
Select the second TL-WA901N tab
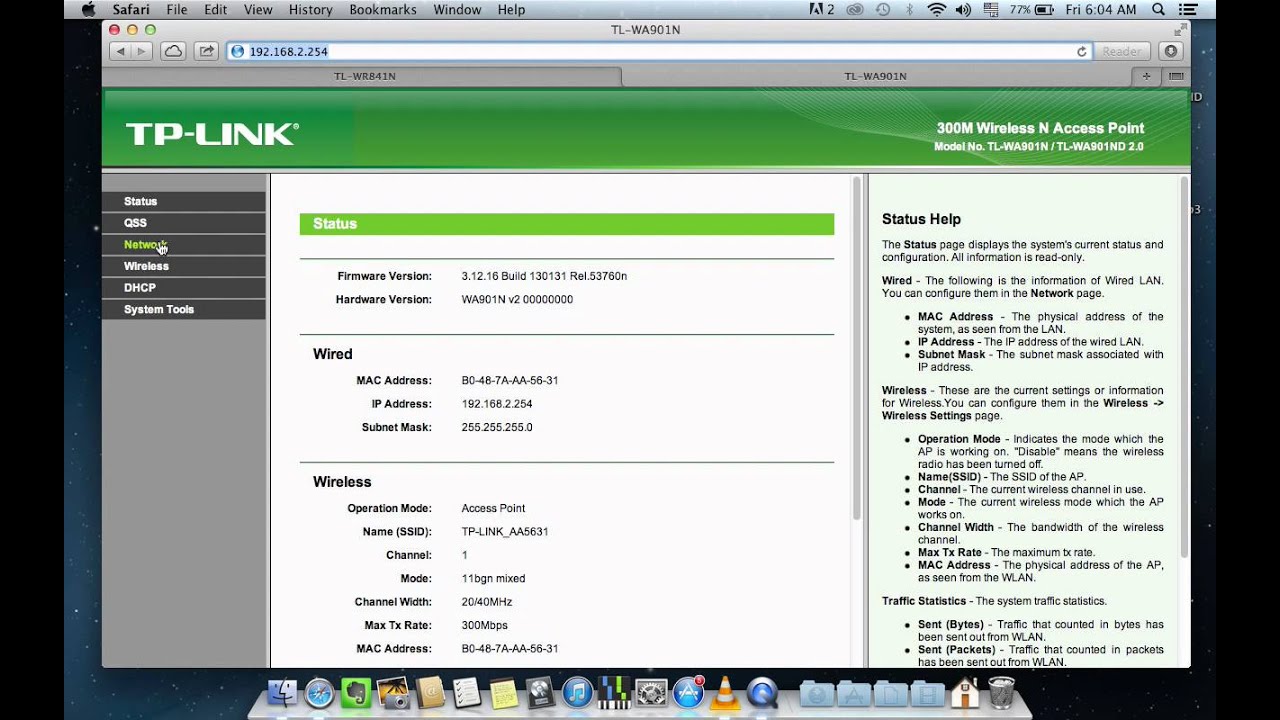coord(876,76)
